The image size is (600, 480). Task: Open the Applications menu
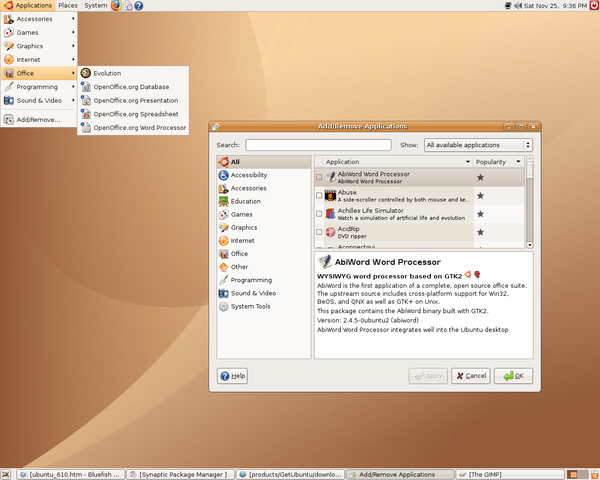(28, 5)
